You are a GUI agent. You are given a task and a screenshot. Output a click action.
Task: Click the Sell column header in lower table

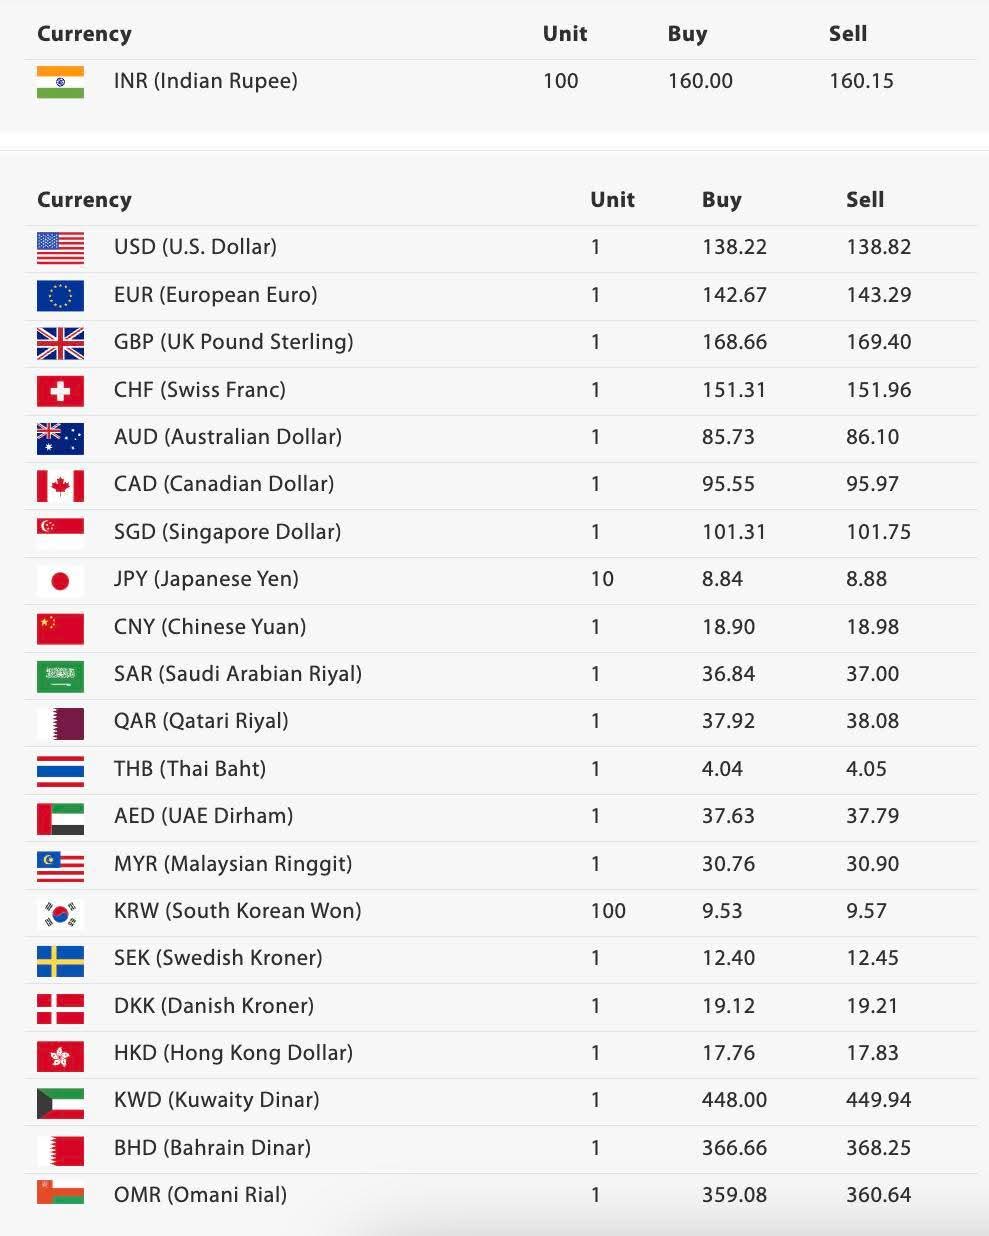point(864,200)
